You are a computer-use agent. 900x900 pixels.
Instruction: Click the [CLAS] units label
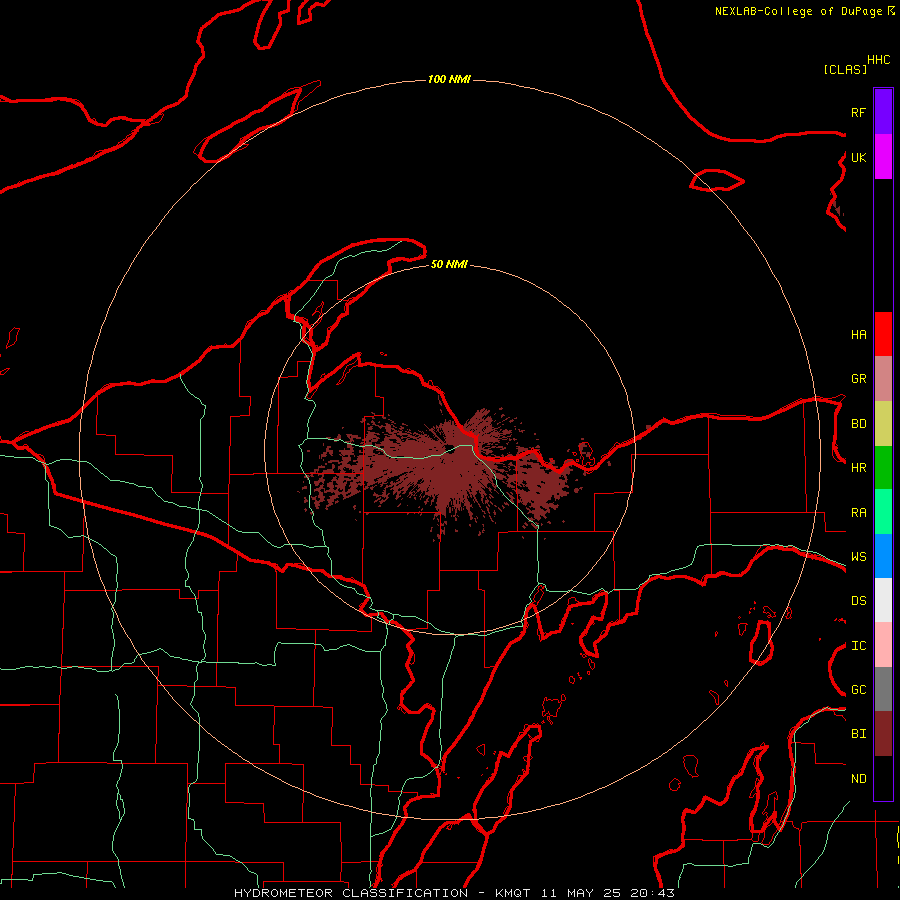click(x=845, y=70)
